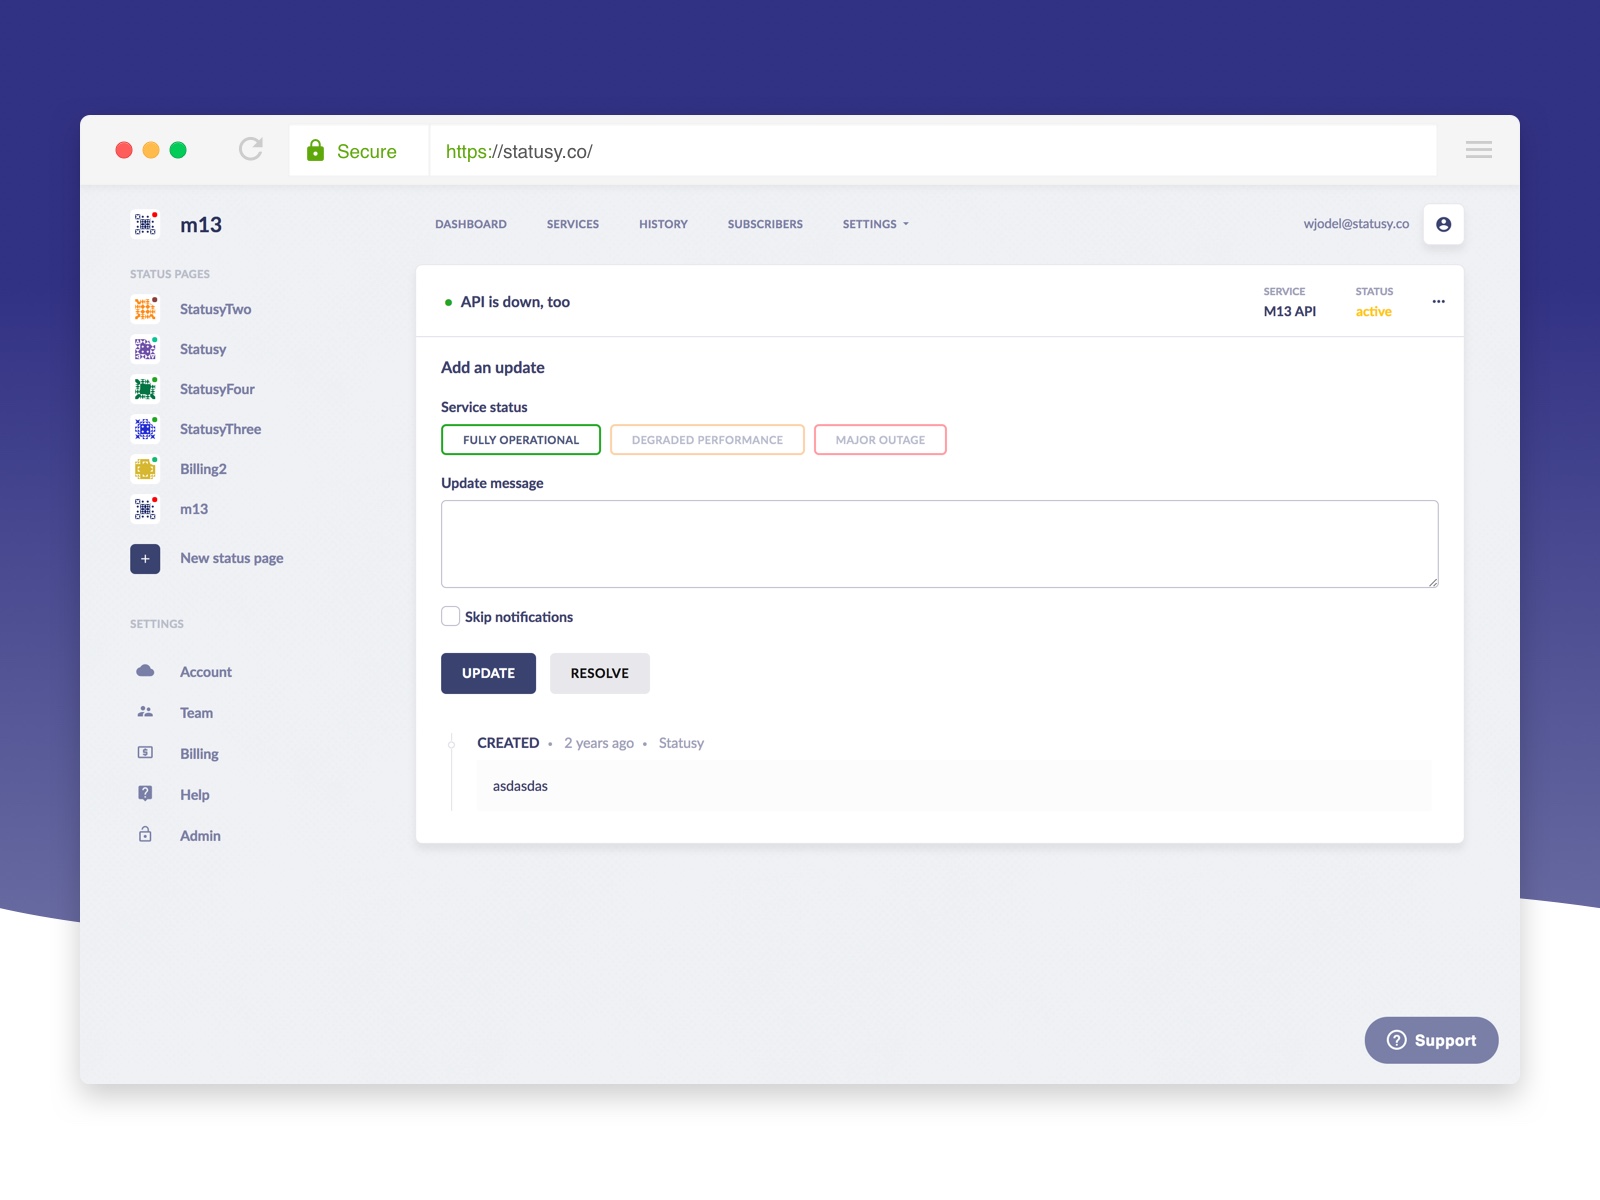Click the green incident status dot
The image size is (1600, 1200).
[x=448, y=302]
